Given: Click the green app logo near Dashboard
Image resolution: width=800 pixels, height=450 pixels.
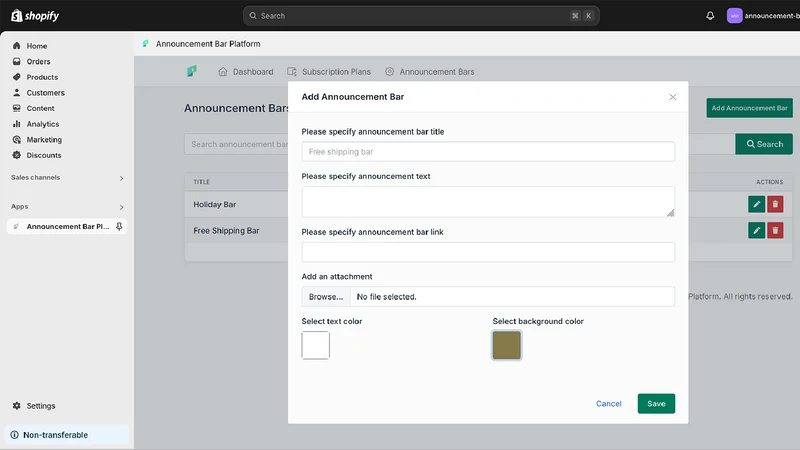Looking at the screenshot, I should coord(192,71).
